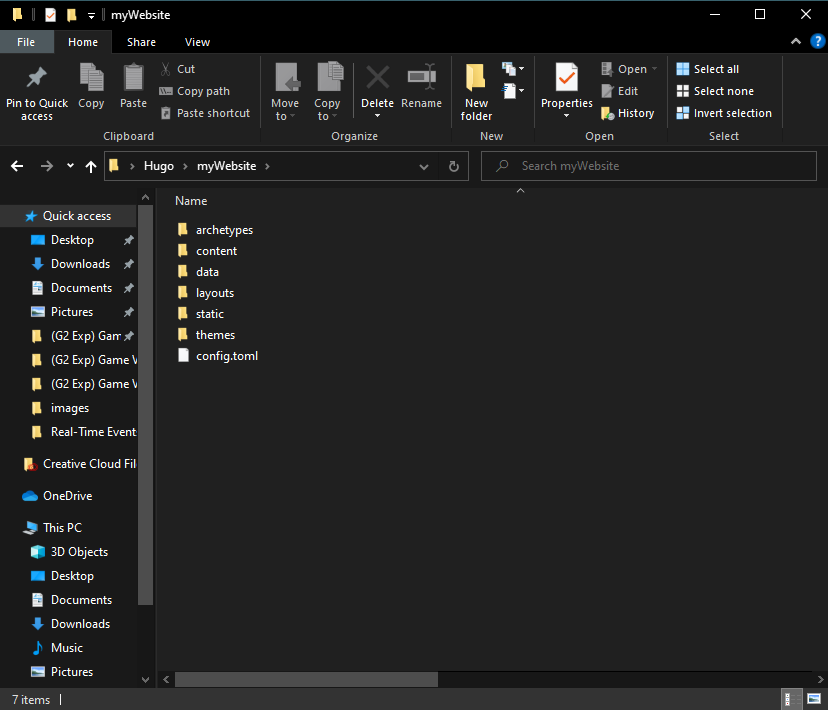
Task: Select OneDrive in navigation pane
Action: point(58,496)
